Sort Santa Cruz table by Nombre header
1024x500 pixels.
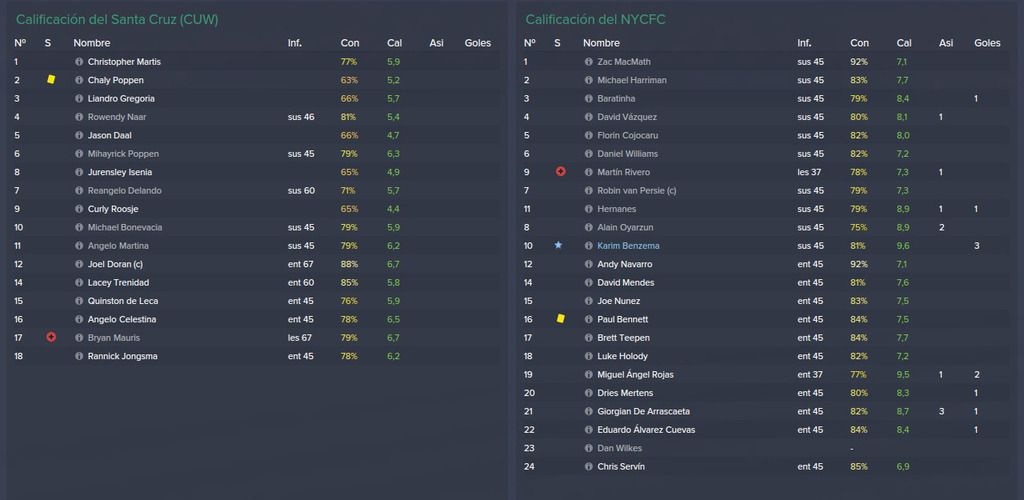91,43
